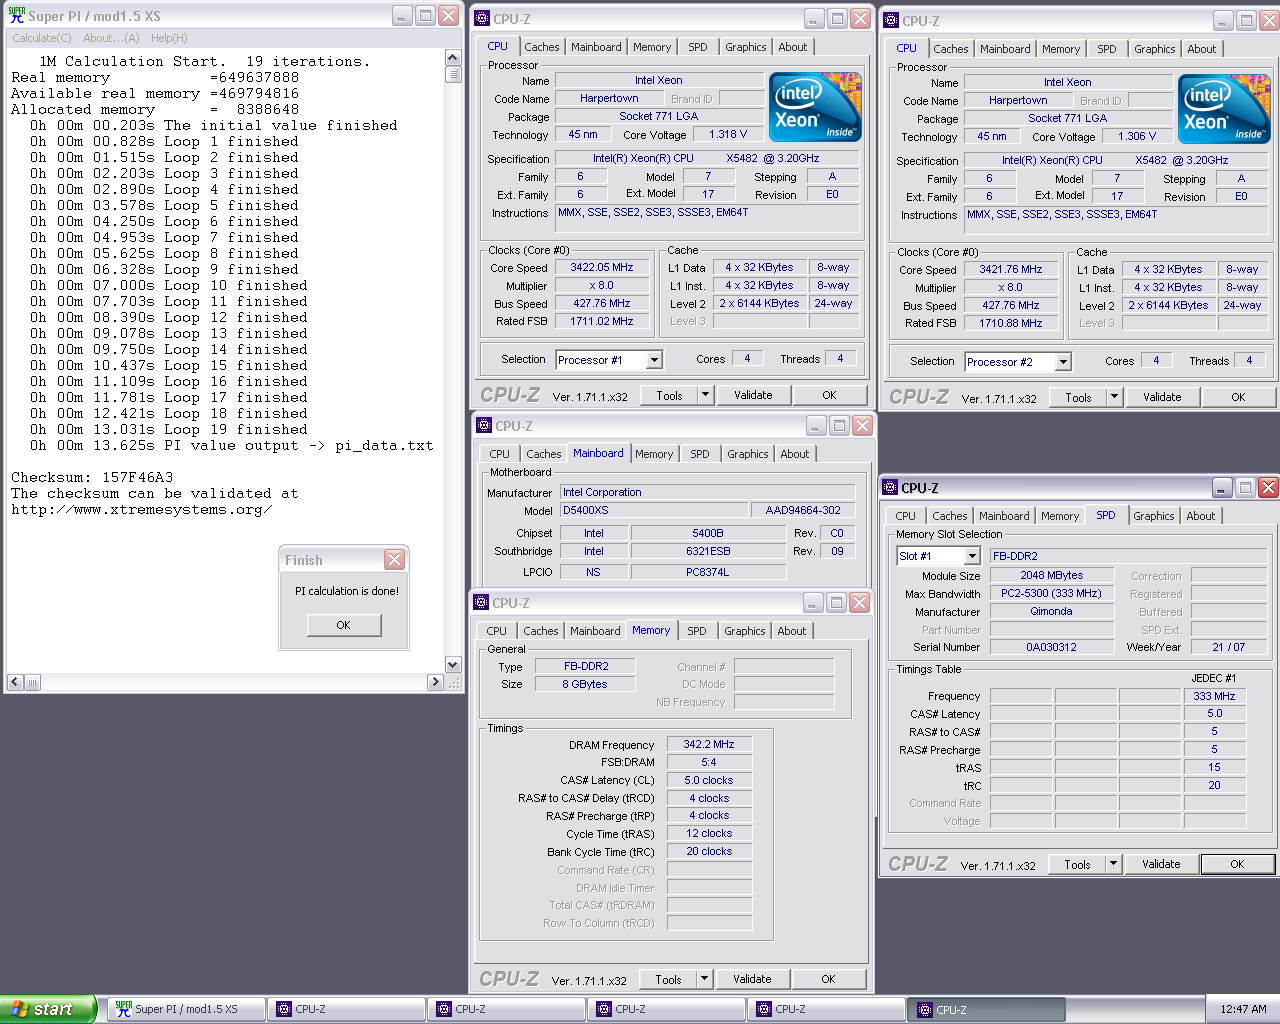Switch to About tab in Processor #2 CPU-Z window
The height and width of the screenshot is (1024, 1280).
1202,49
